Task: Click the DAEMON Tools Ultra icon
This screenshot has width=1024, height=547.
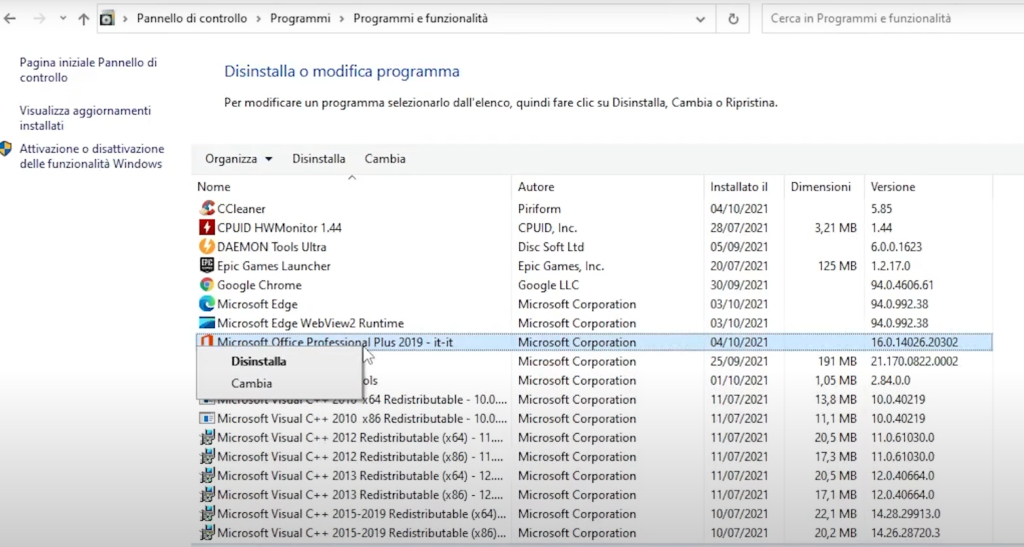Action: 207,246
